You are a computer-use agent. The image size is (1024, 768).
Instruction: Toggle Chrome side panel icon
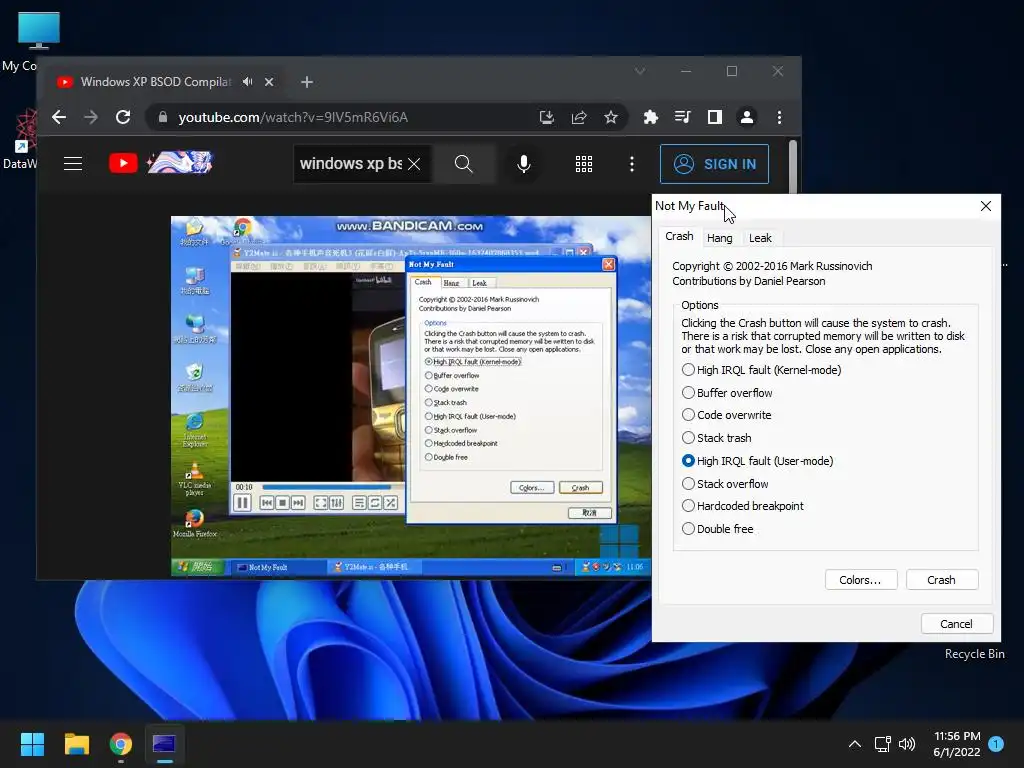714,117
